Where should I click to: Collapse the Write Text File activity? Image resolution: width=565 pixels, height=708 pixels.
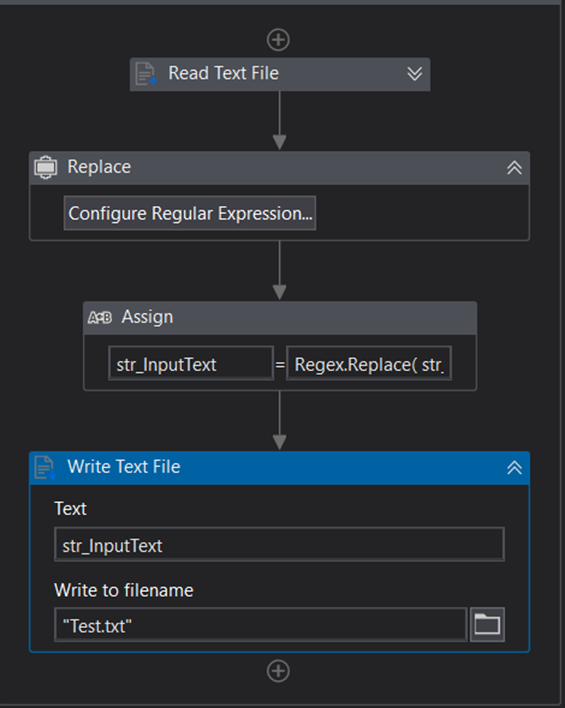pos(514,467)
